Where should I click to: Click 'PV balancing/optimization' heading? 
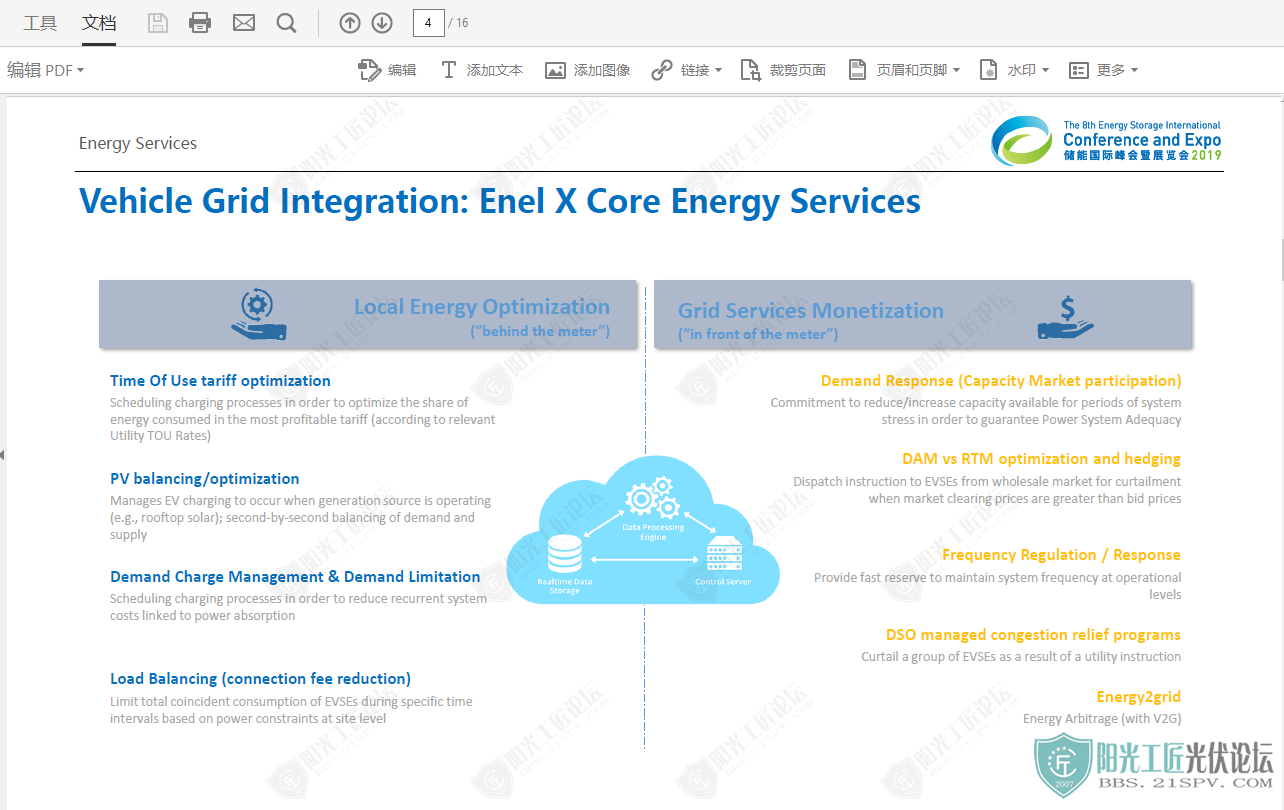[x=205, y=478]
